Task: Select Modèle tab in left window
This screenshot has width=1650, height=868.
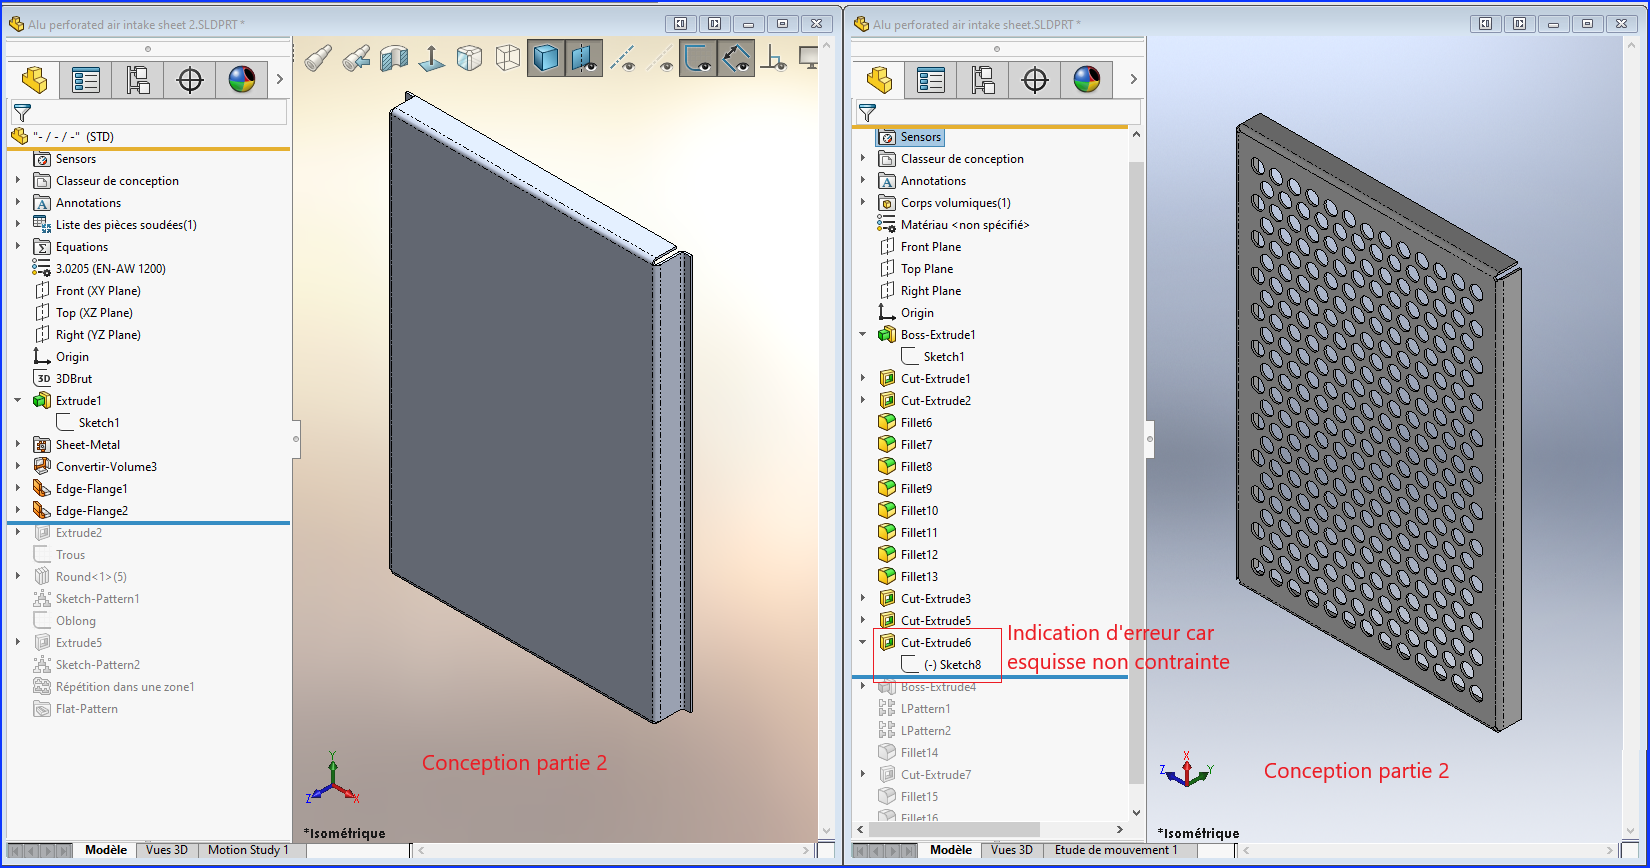Action: (106, 850)
